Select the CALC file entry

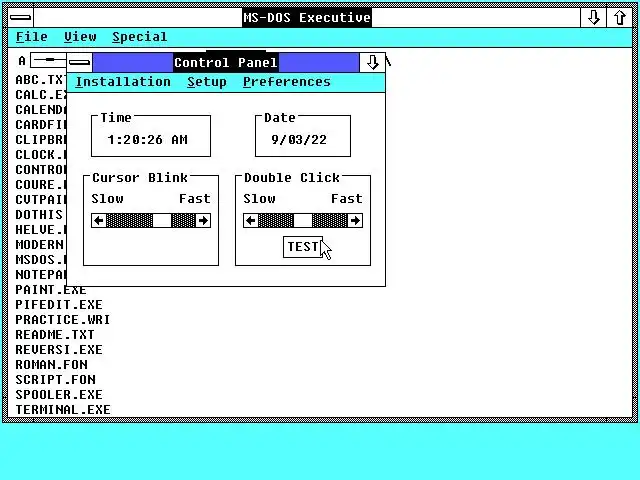coord(40,95)
